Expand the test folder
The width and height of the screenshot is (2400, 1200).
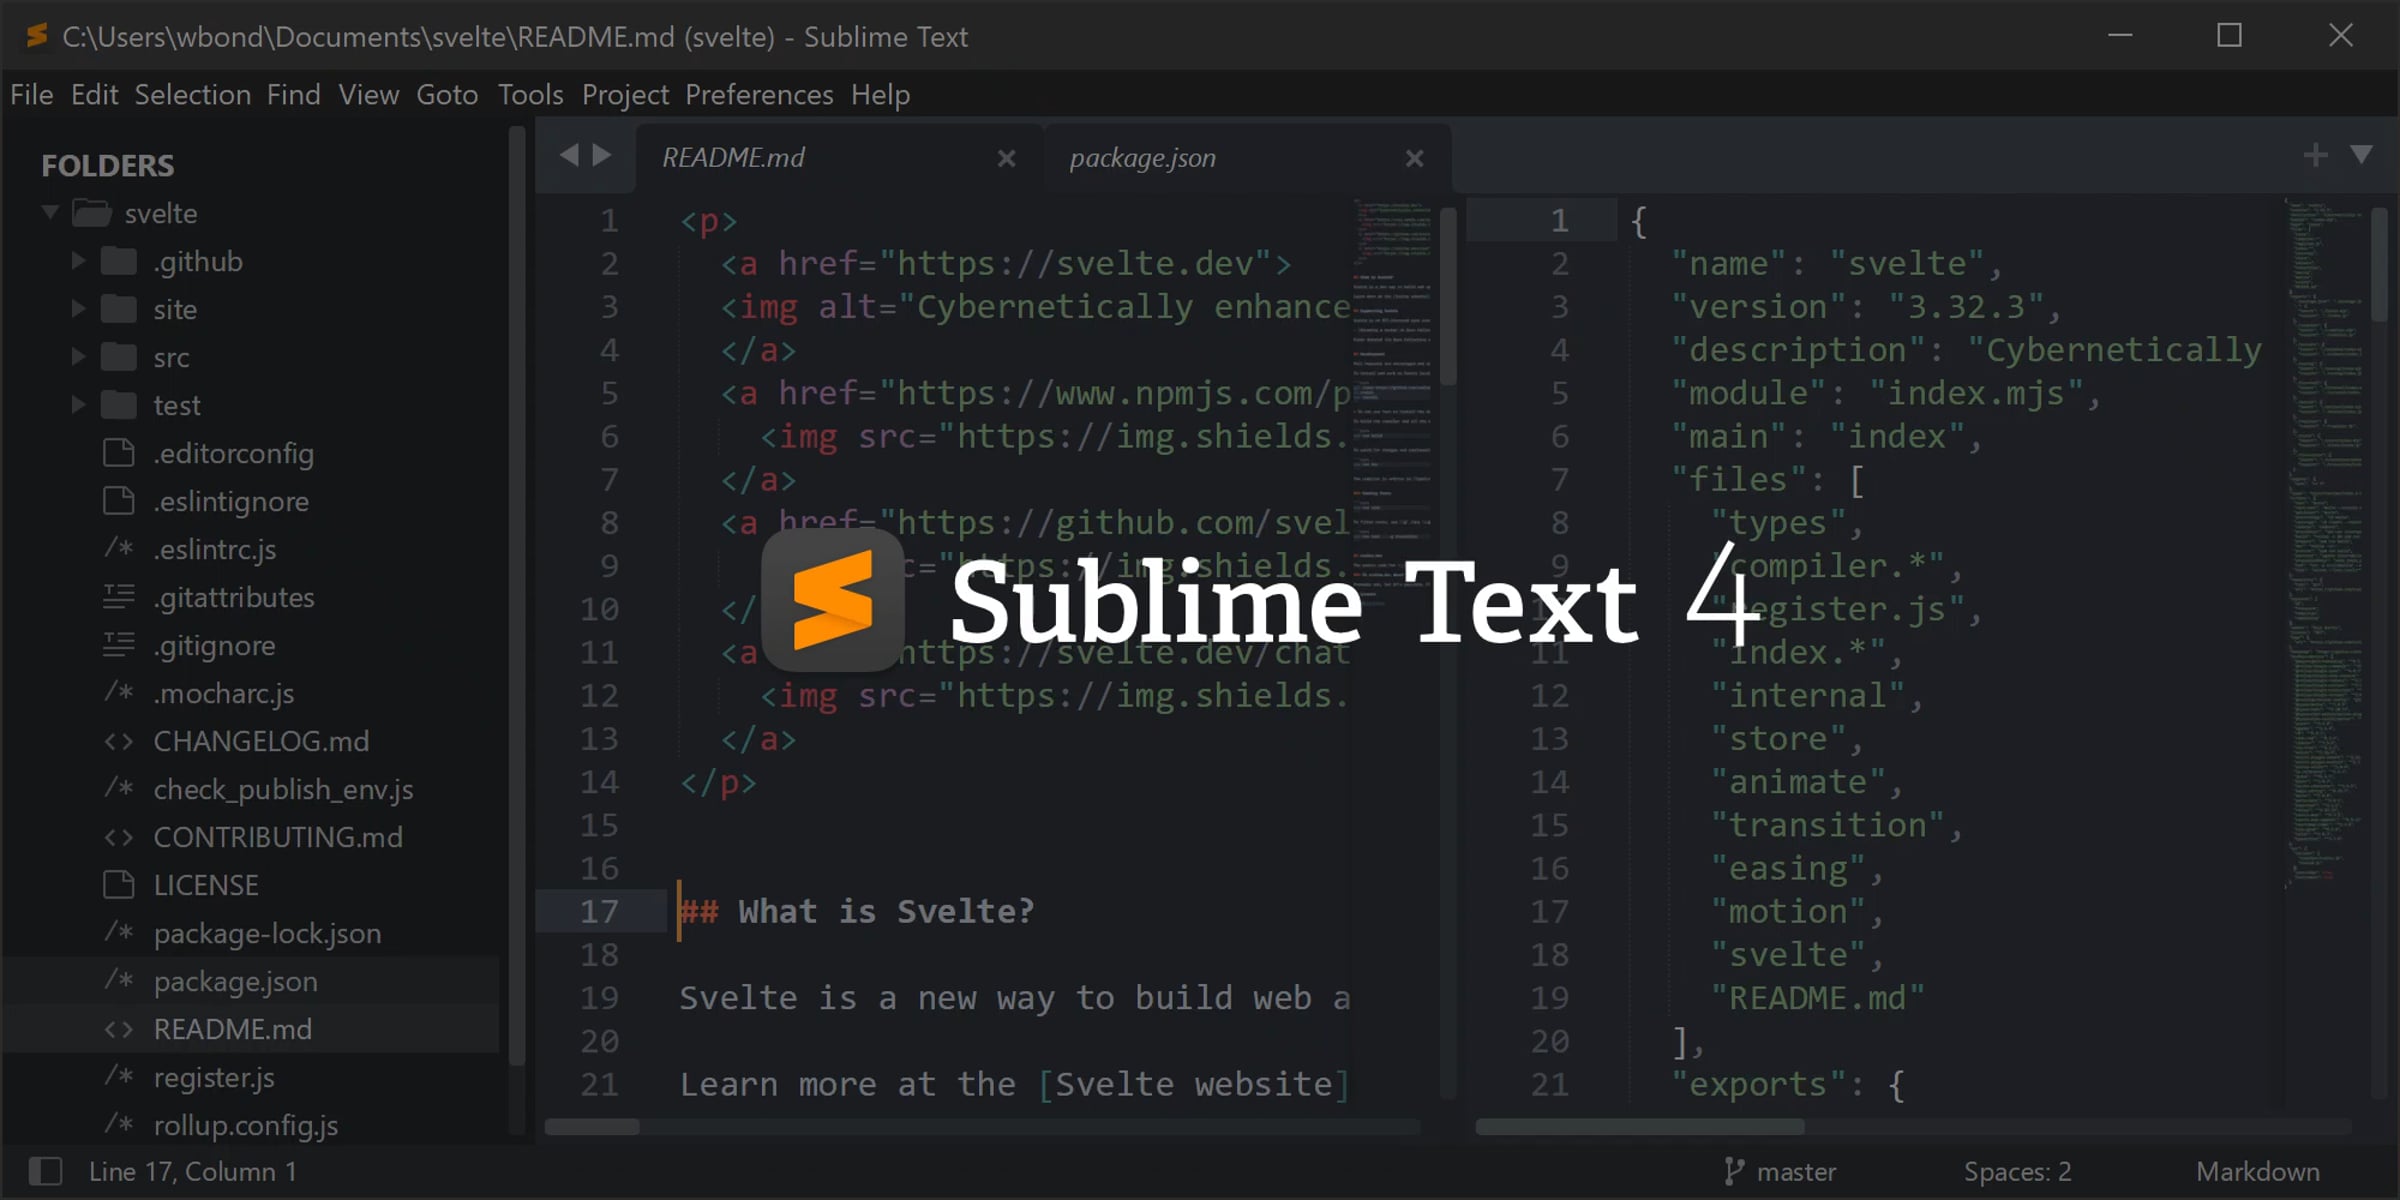click(x=78, y=405)
